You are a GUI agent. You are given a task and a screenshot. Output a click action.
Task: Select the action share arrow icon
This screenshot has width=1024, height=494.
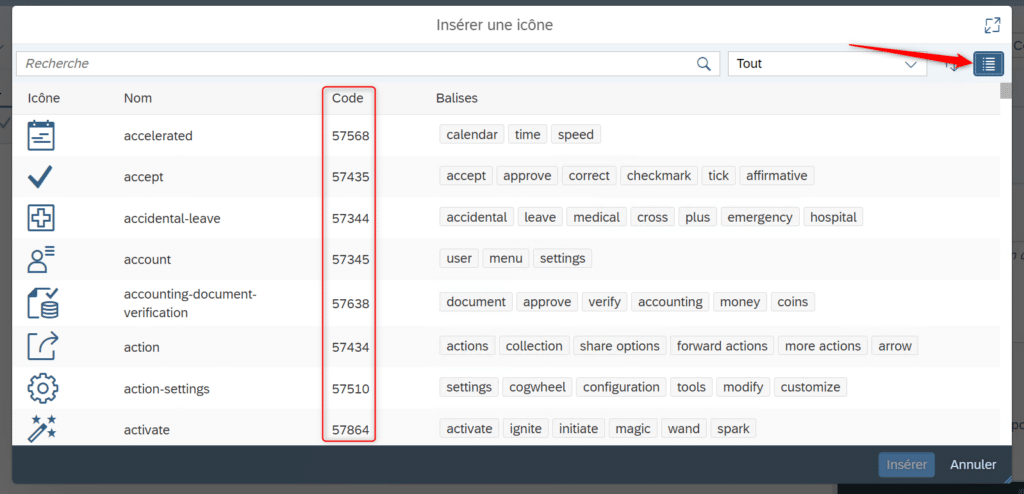coord(43,346)
